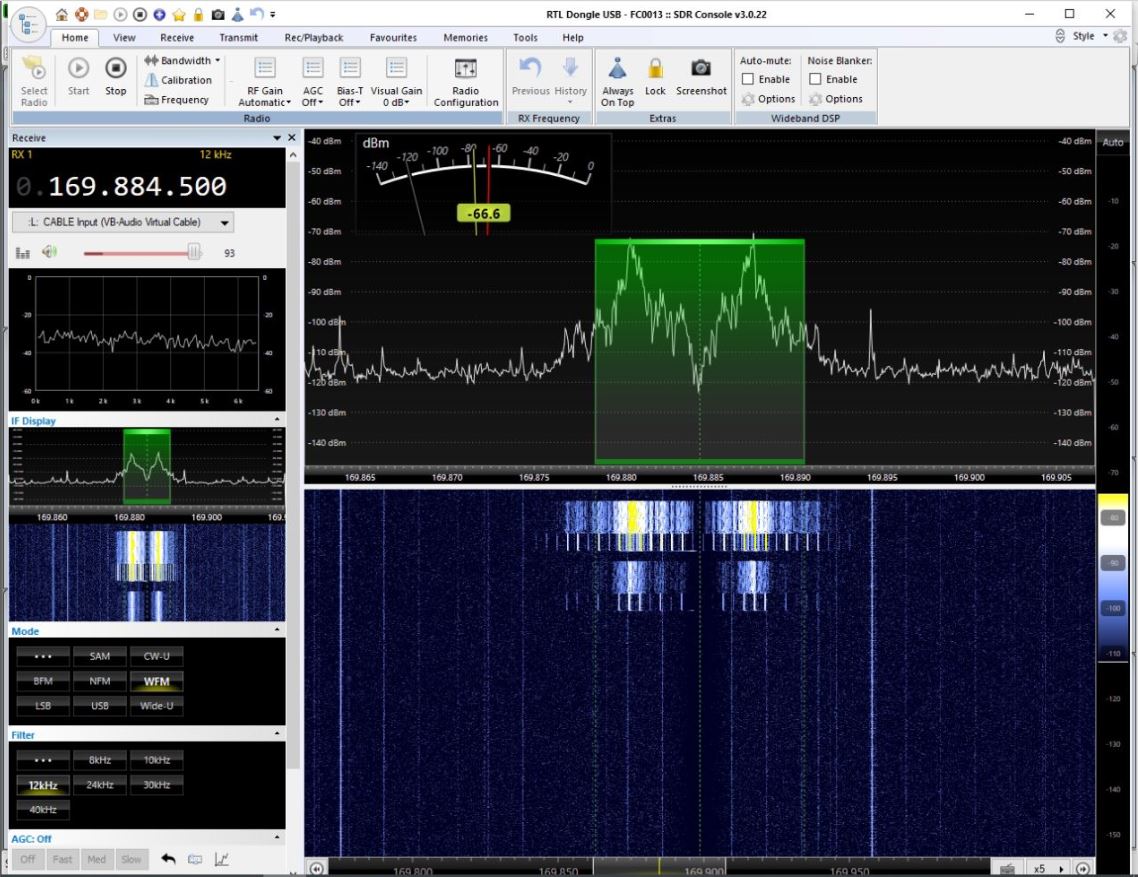Image resolution: width=1138 pixels, height=877 pixels.
Task: Select NFM mode
Action: (x=99, y=681)
